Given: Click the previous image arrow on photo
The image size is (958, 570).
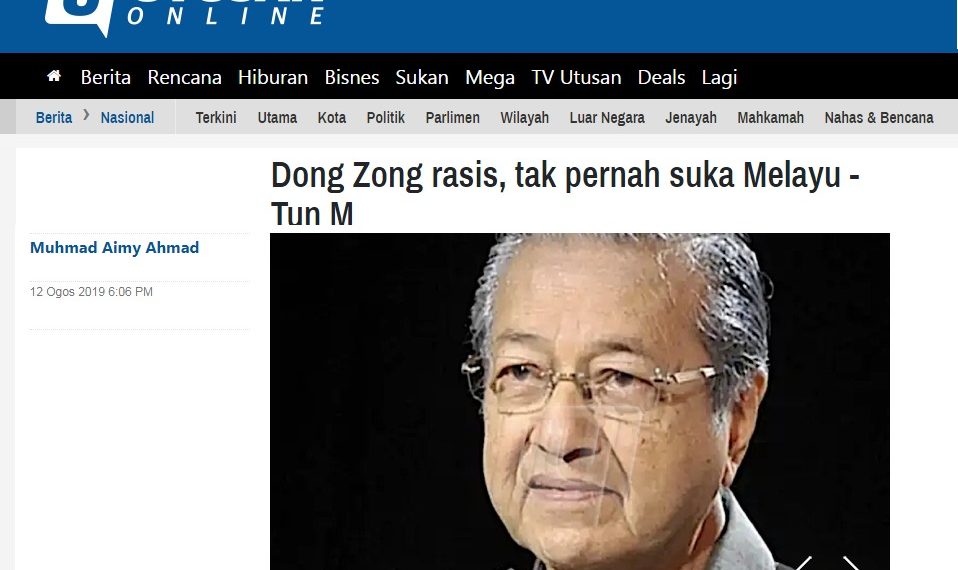Looking at the screenshot, I should pos(803,563).
